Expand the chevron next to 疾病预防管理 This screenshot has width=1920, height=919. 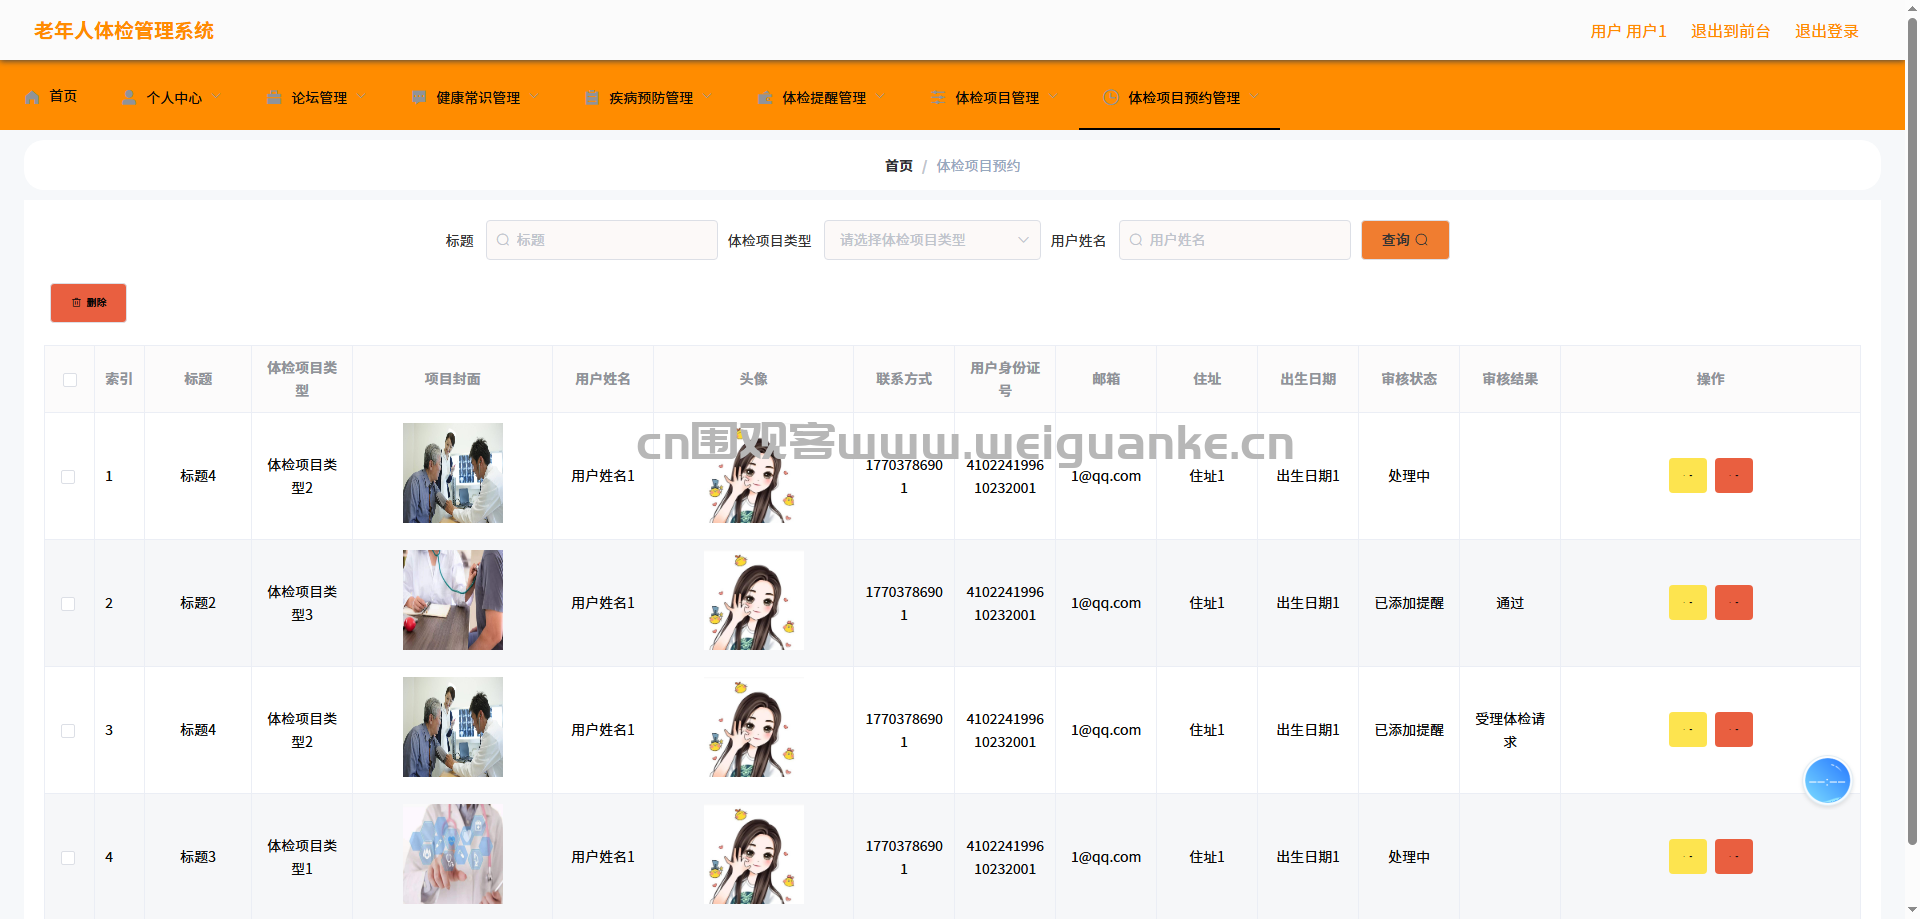point(707,97)
